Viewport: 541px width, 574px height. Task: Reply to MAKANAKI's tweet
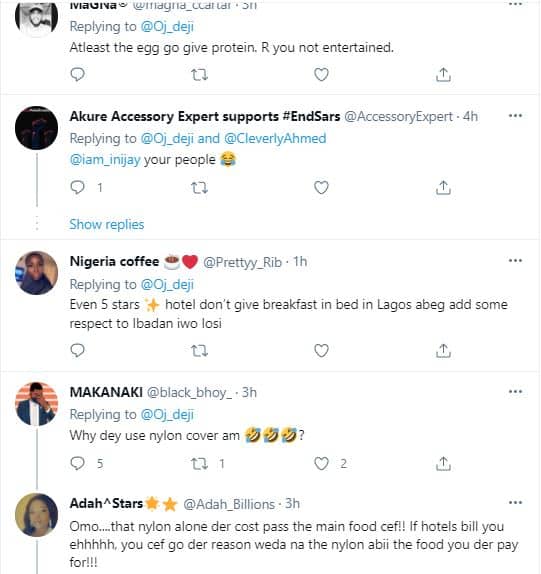tap(77, 463)
